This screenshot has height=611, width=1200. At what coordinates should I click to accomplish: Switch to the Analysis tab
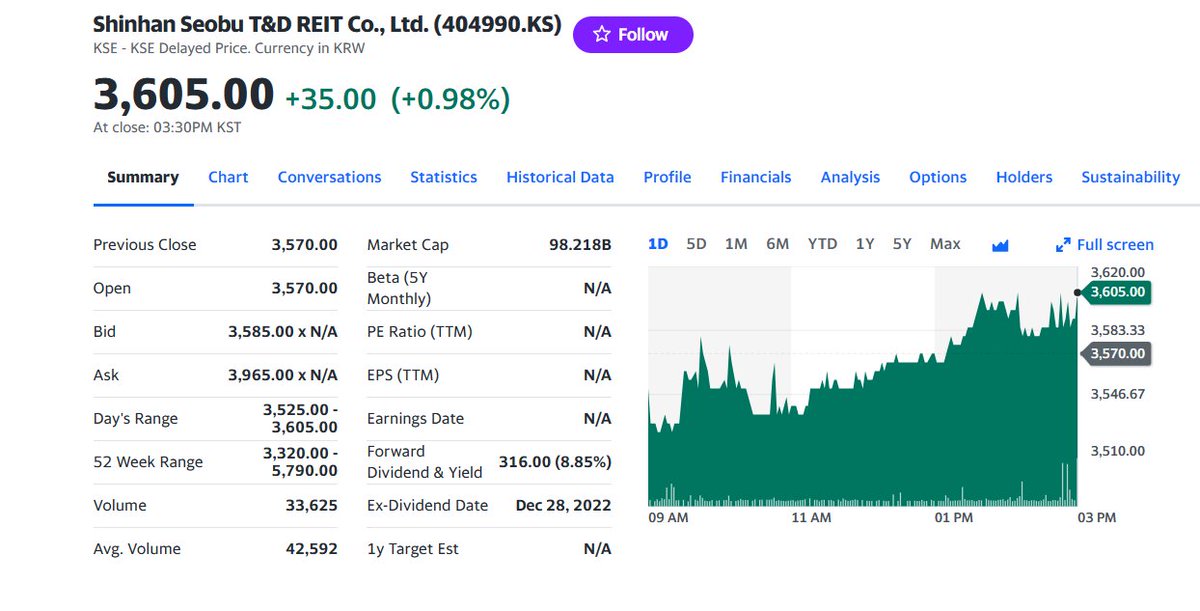tap(850, 177)
